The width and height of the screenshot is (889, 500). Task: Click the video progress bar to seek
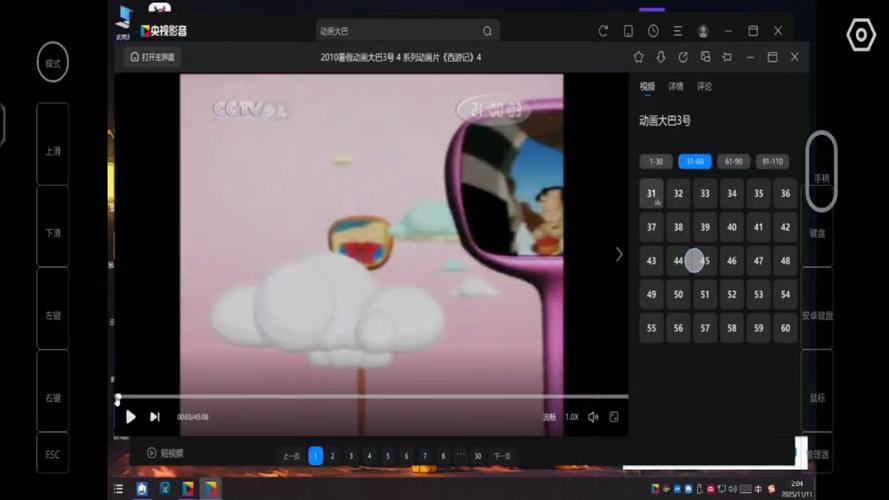pos(371,396)
